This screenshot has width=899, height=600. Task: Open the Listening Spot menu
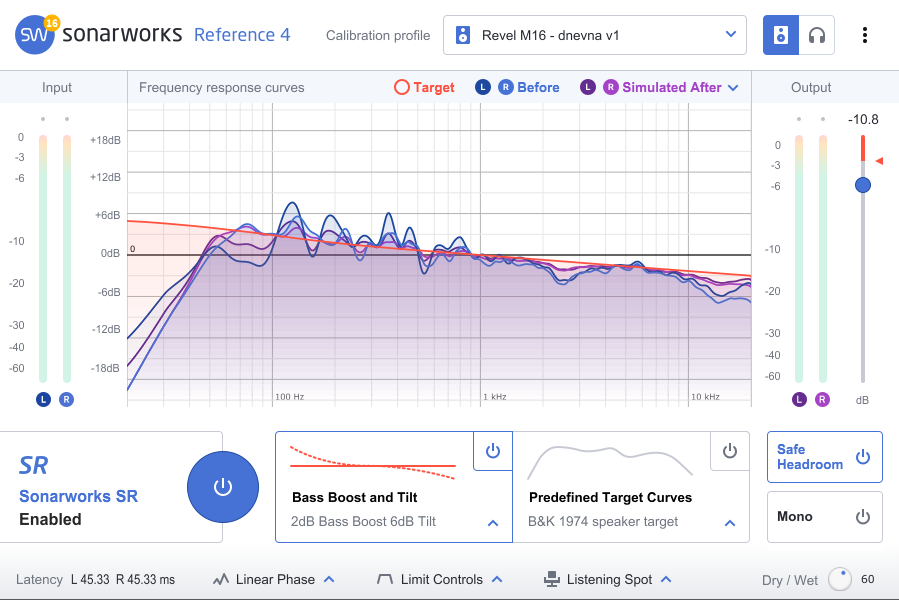[x=607, y=579]
